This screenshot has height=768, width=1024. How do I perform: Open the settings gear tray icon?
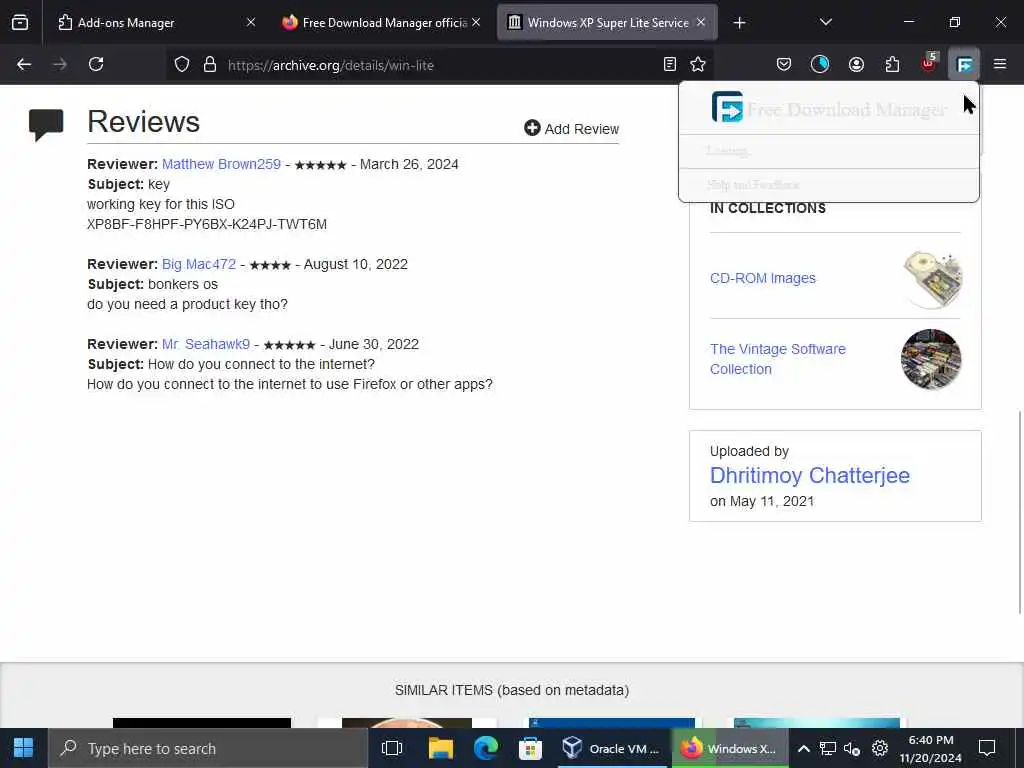coord(880,748)
